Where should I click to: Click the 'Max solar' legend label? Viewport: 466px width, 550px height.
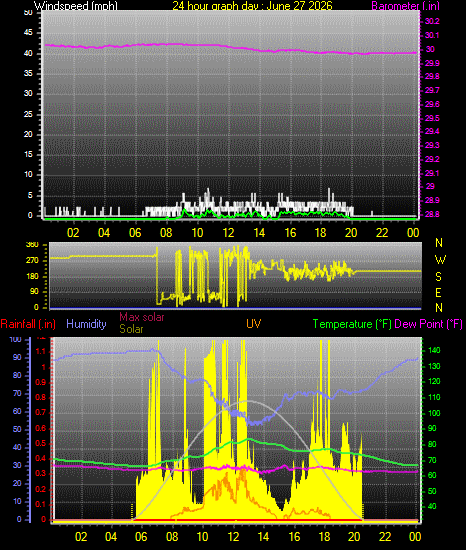tap(142, 317)
